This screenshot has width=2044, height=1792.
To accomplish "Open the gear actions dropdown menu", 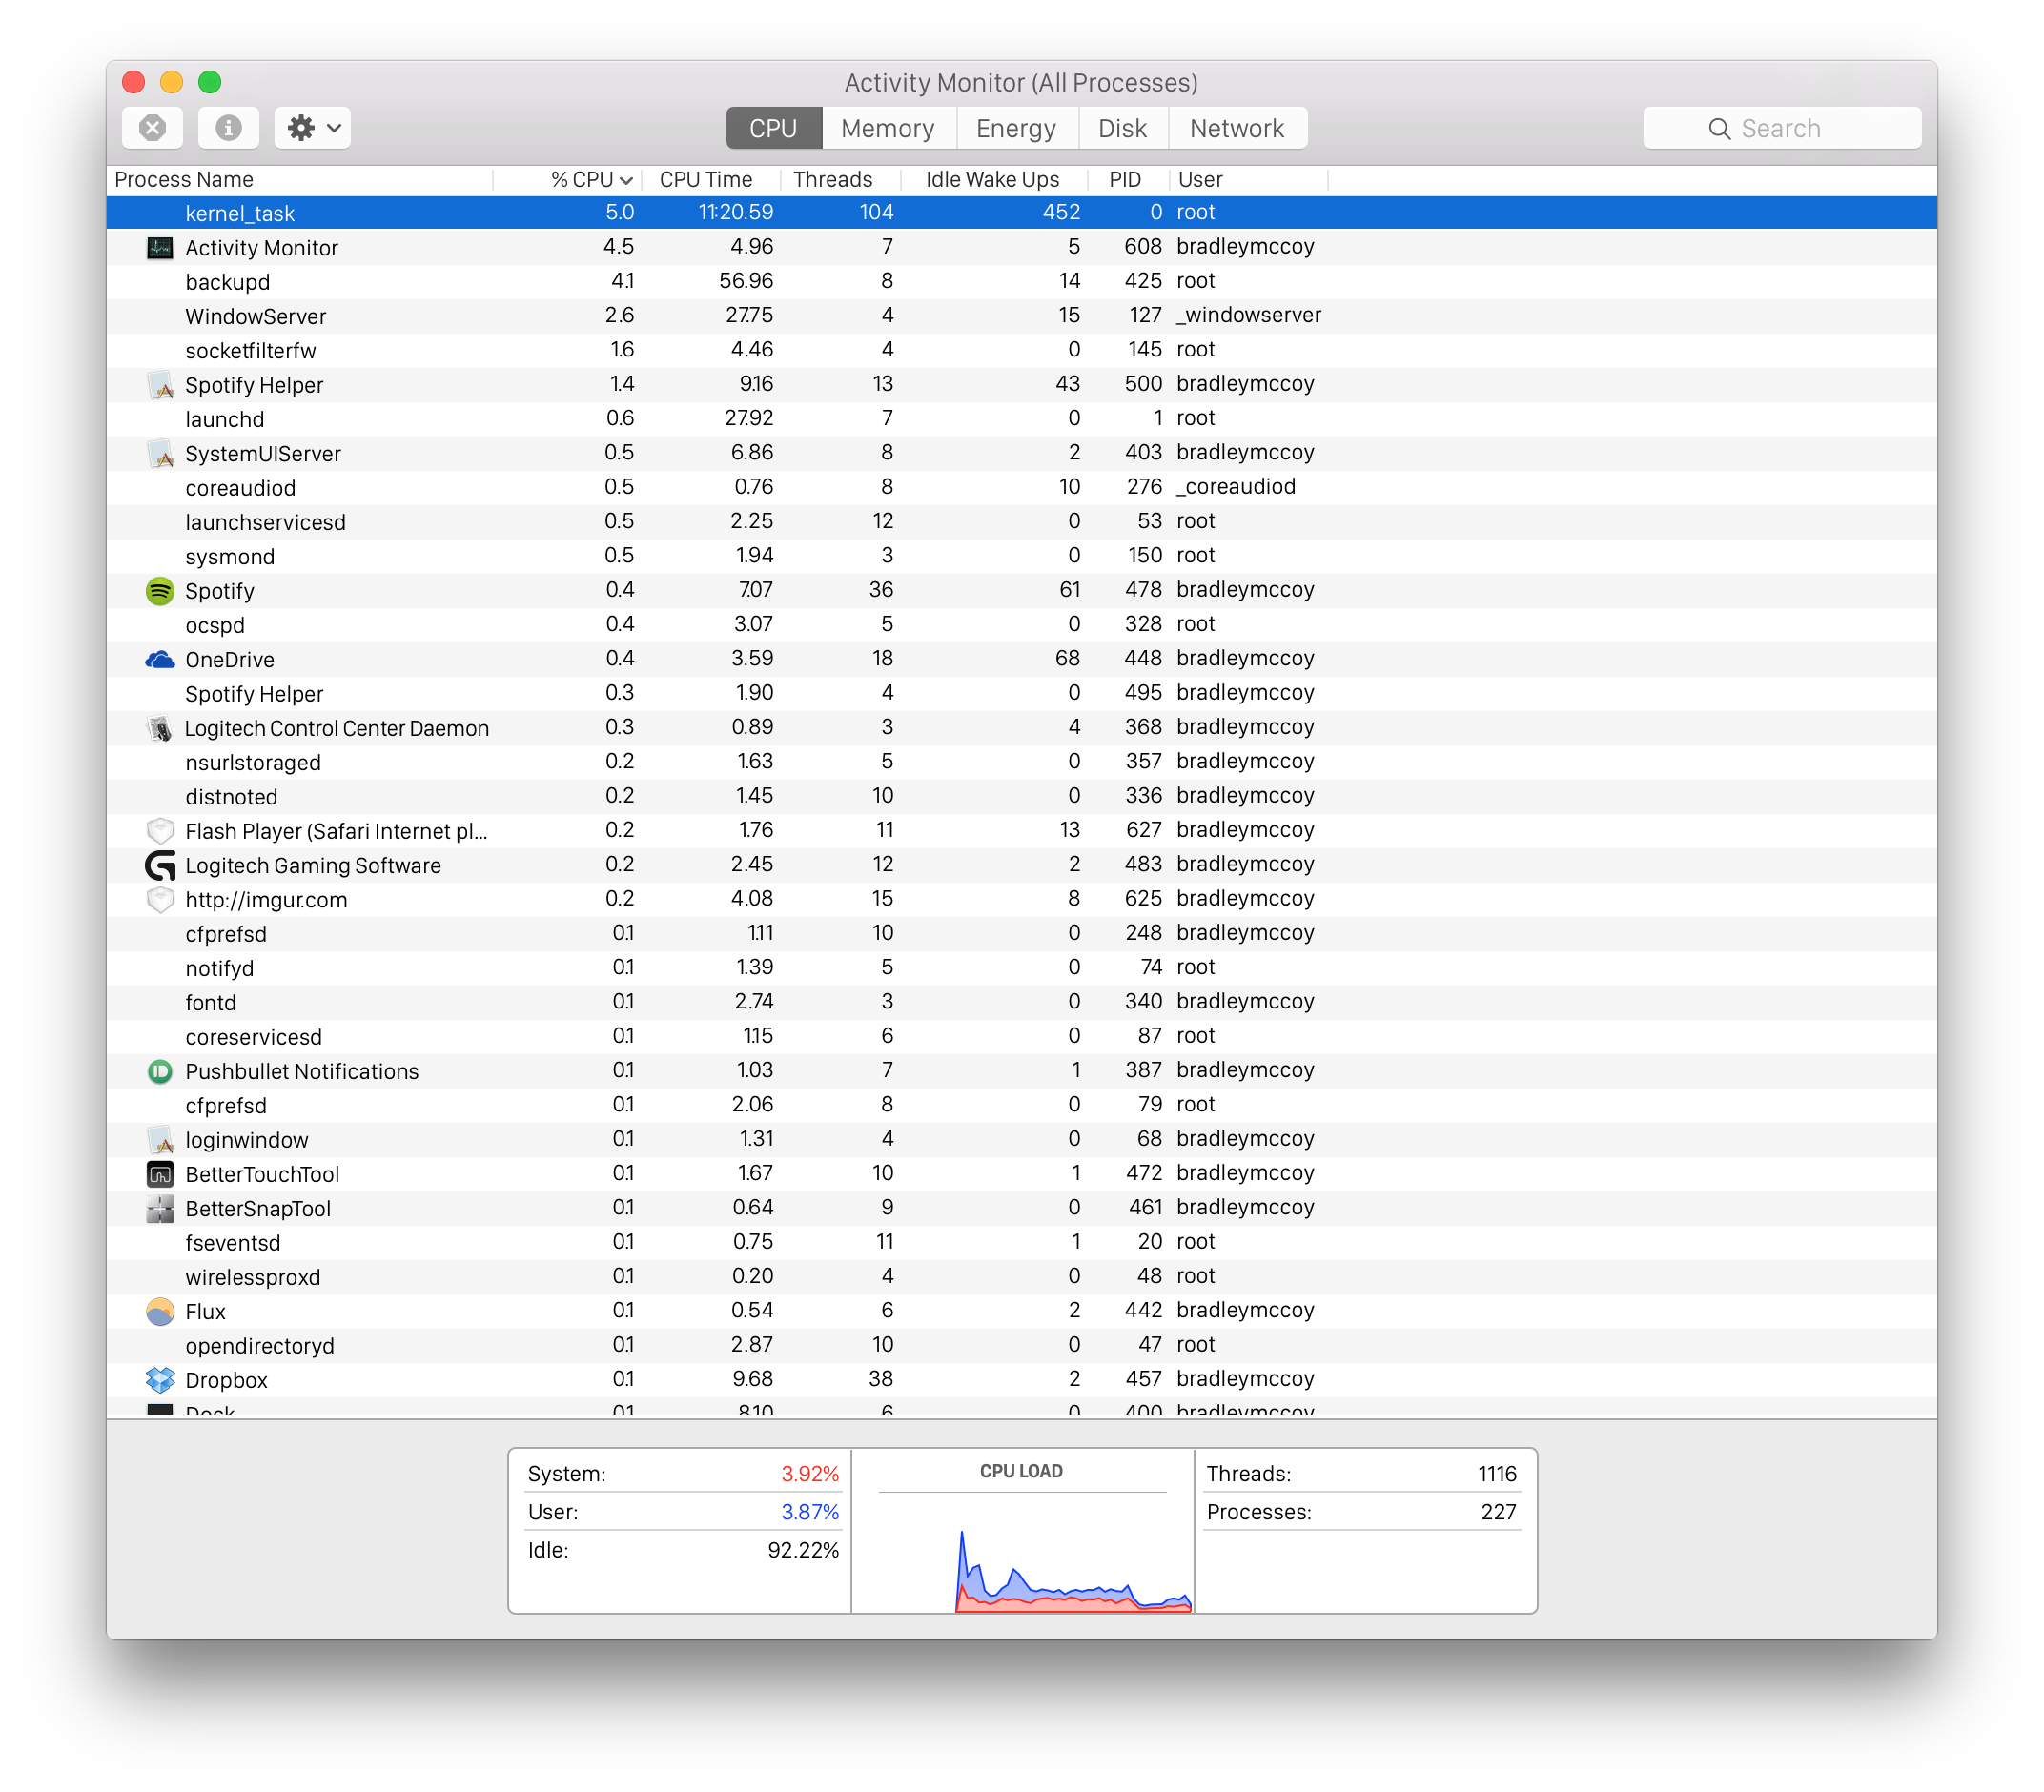I will [x=312, y=128].
